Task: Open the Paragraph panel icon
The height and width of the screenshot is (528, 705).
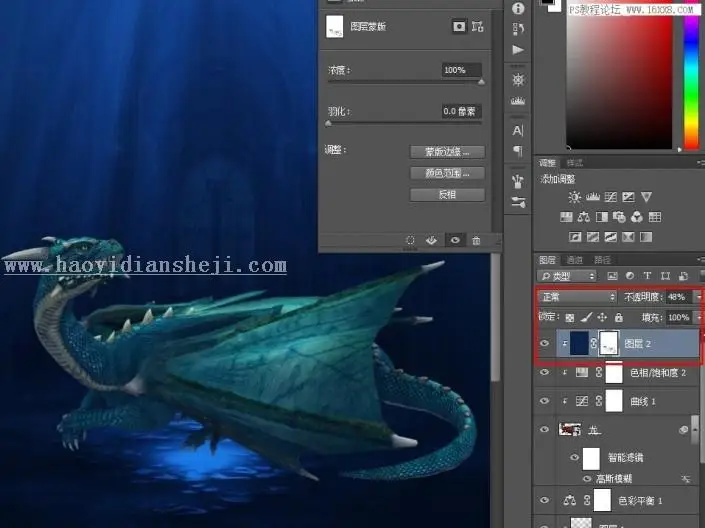Action: click(518, 151)
